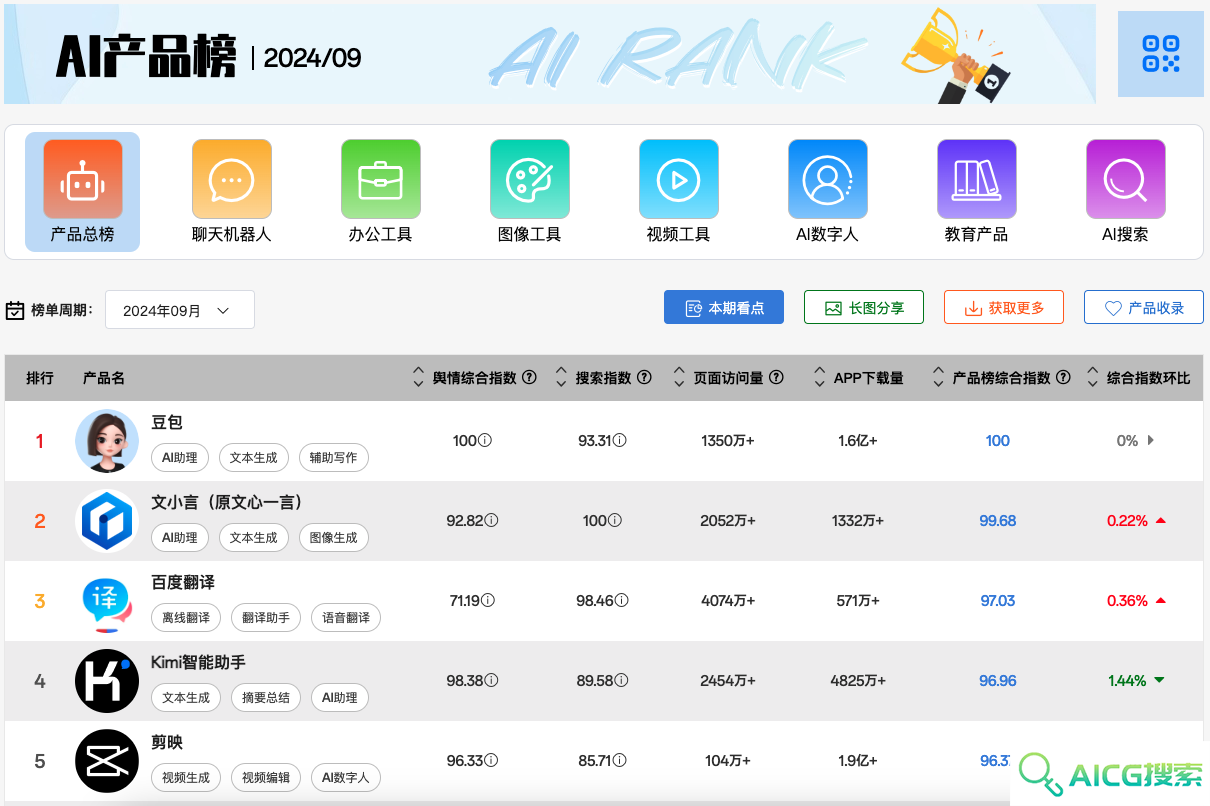Sort by 产品榜综合指数 column arrows
Viewport: 1210px width, 806px height.
pos(938,378)
